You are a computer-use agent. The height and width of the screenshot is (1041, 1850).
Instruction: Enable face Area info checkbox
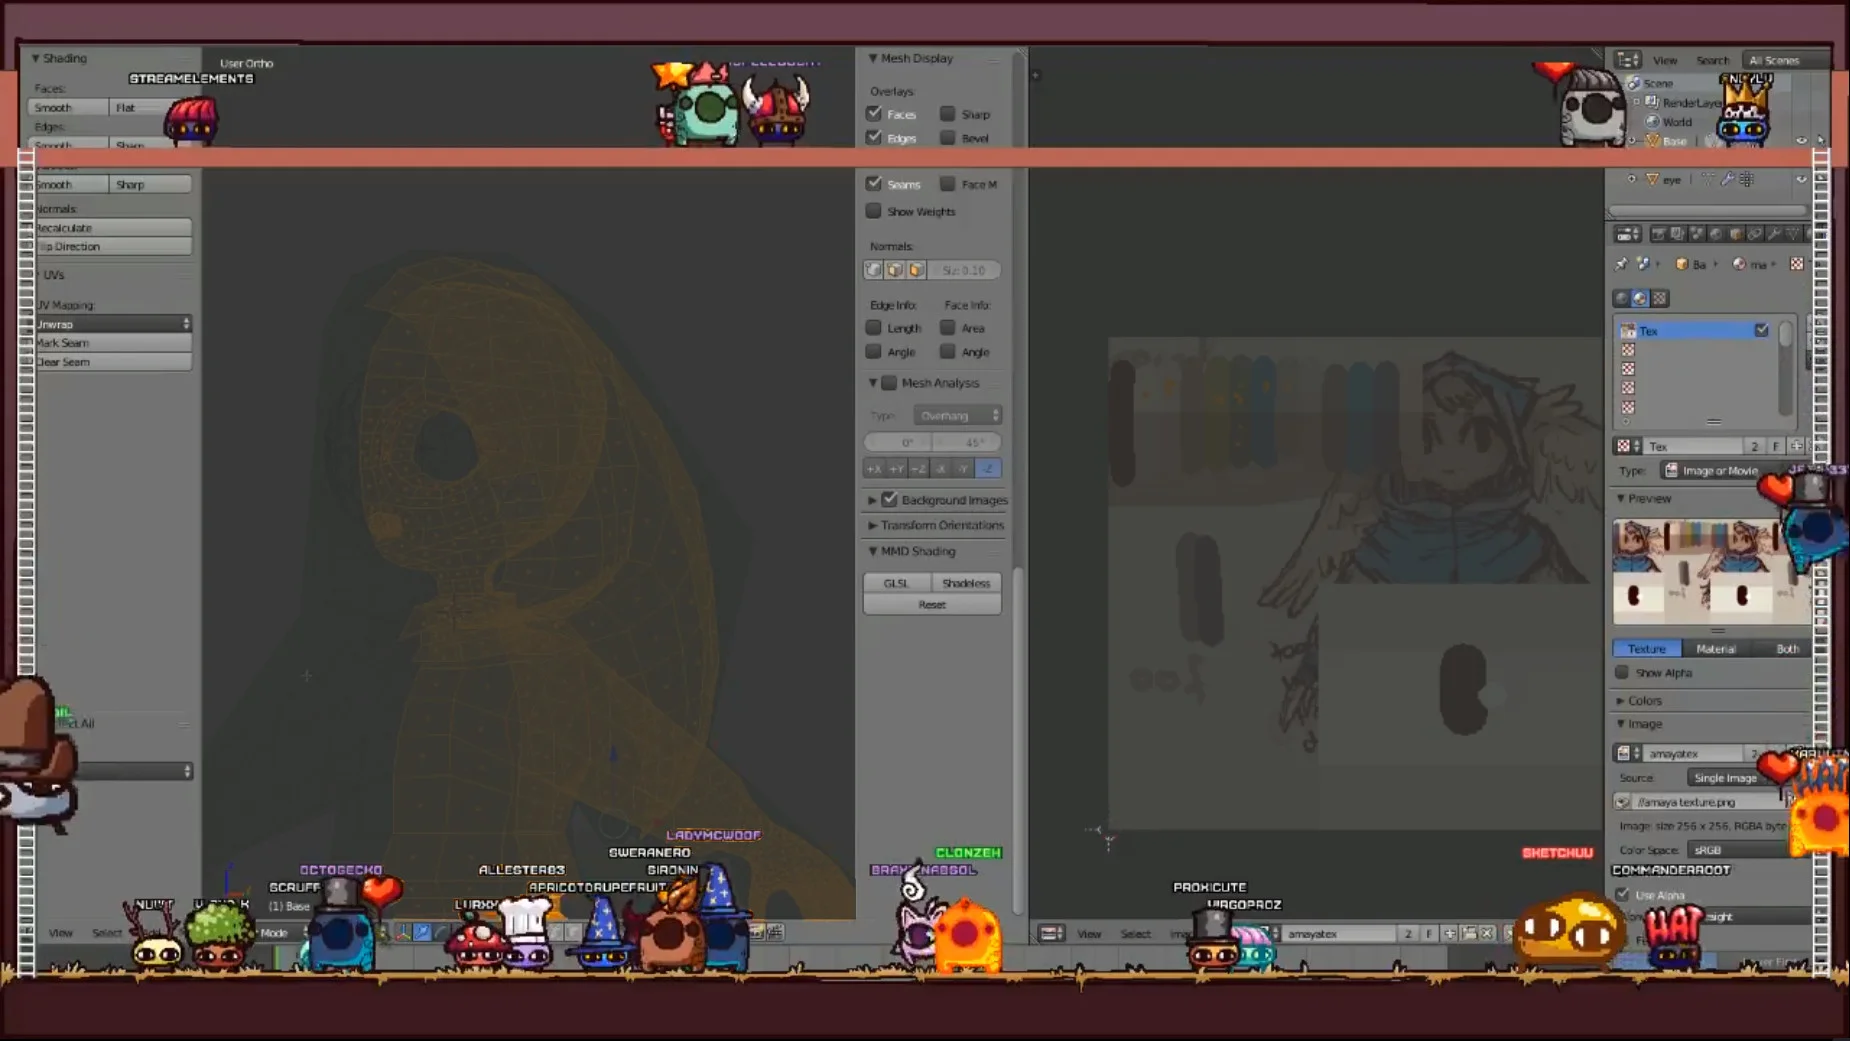click(947, 327)
